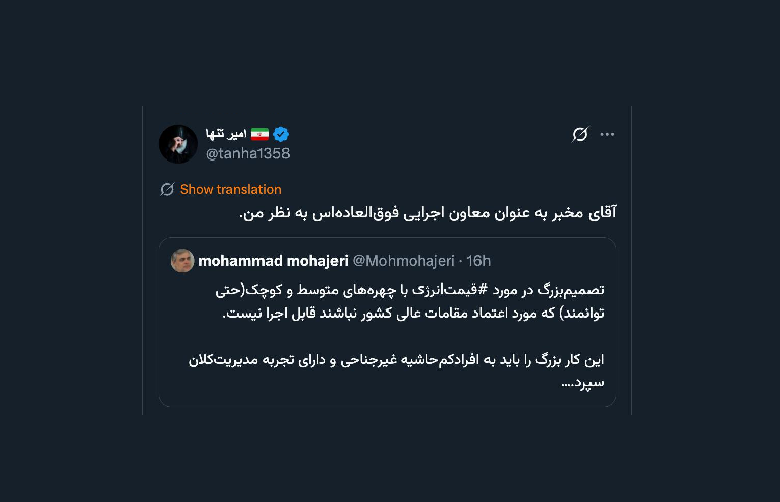Click mohammad mohajeri's small avatar
This screenshot has width=780, height=502.
click(182, 260)
